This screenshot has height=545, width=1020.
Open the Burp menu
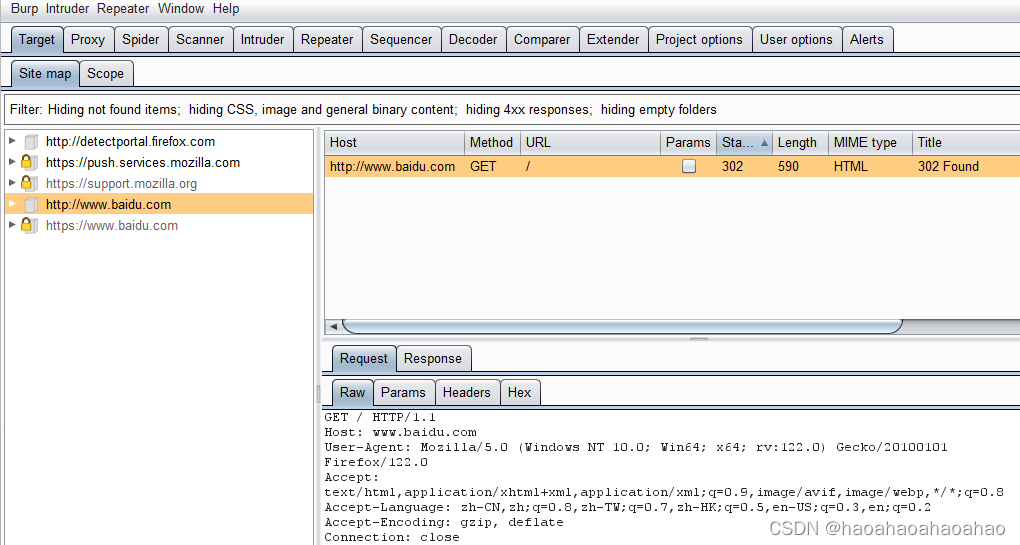coord(24,8)
